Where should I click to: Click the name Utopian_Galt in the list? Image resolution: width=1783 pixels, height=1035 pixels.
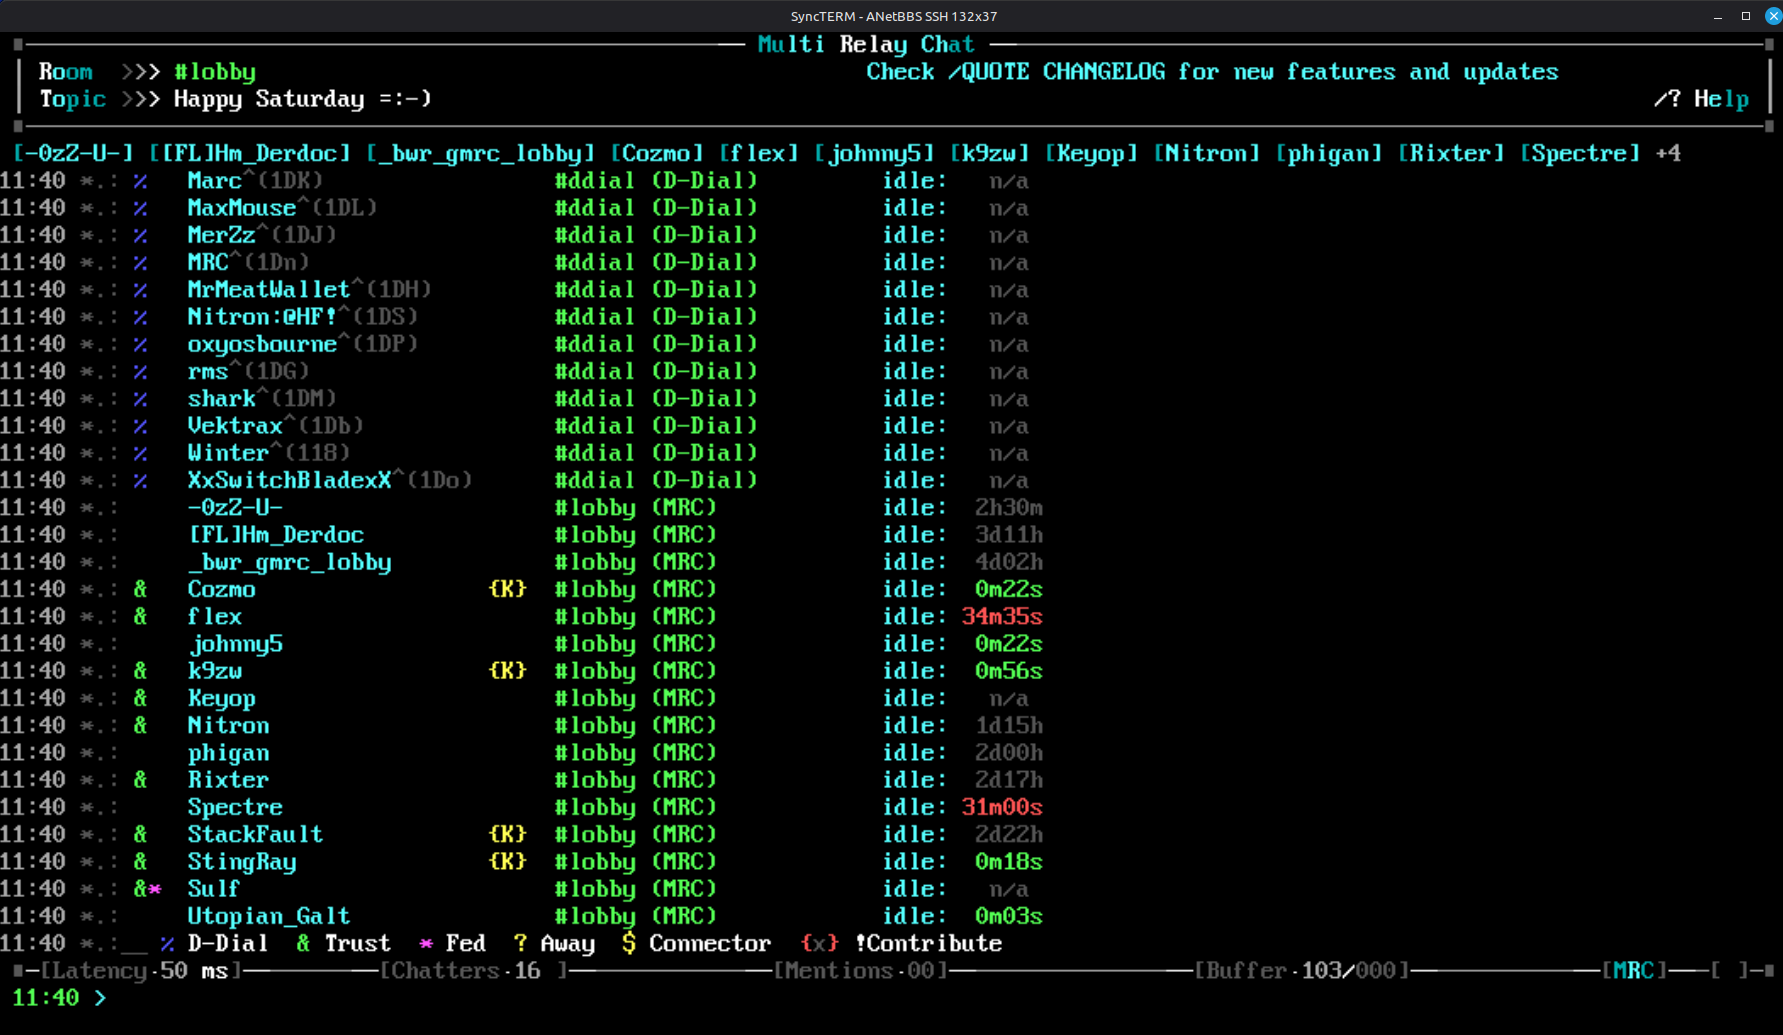tap(269, 916)
